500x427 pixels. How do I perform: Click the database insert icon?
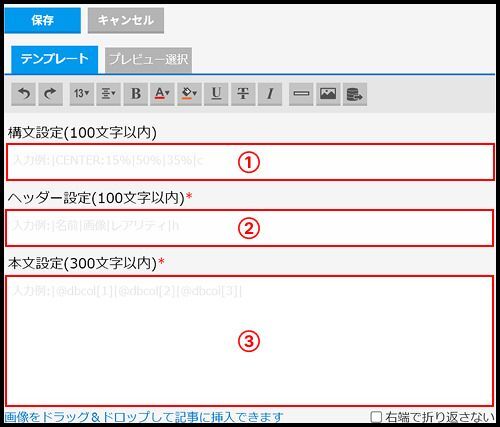tap(355, 94)
